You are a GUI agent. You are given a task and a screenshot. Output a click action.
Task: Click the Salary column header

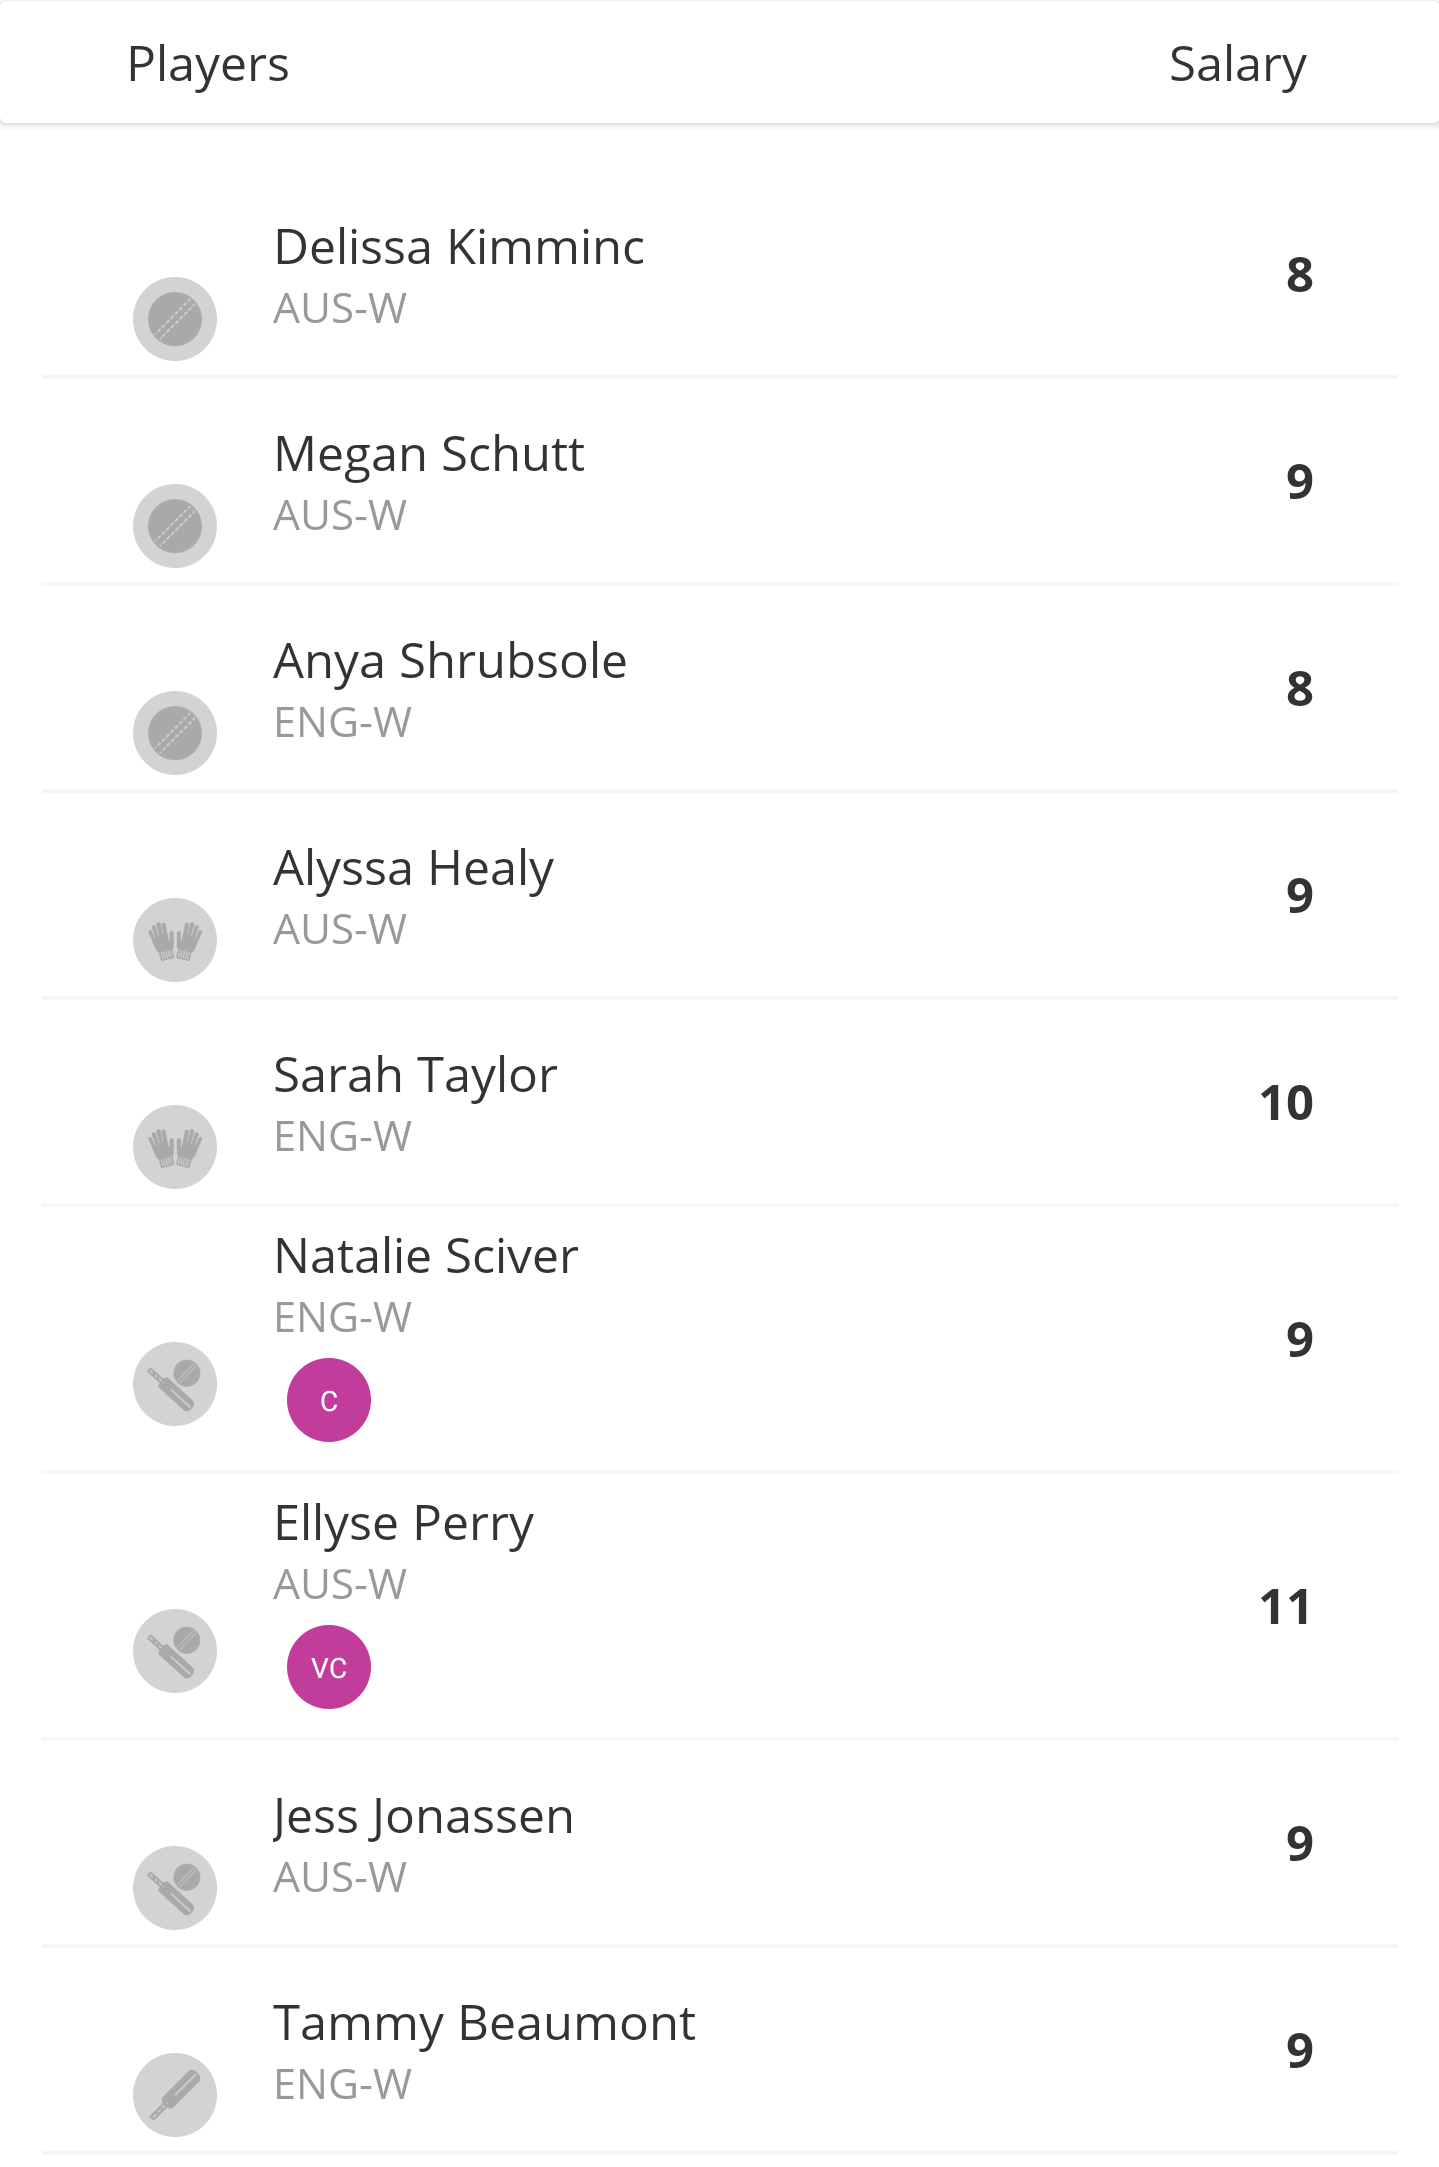pyautogui.click(x=1237, y=65)
